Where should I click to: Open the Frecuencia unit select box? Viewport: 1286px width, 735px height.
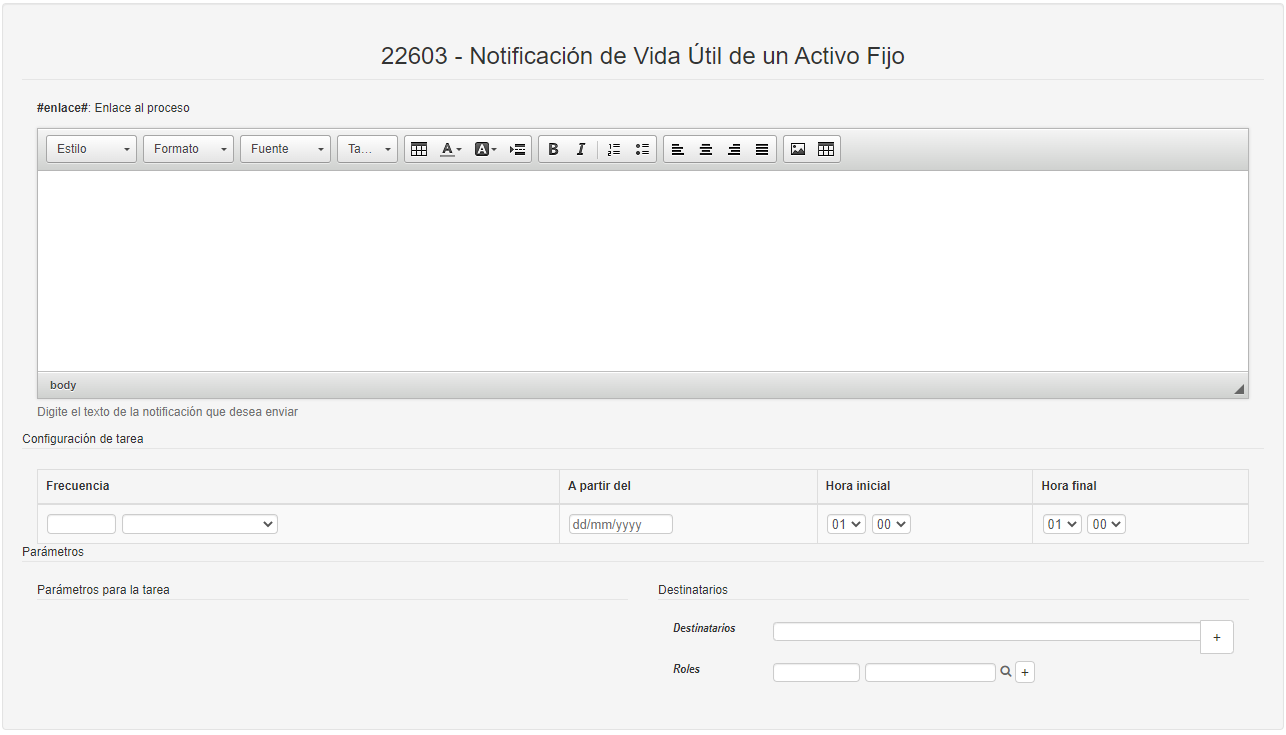[x=200, y=524]
